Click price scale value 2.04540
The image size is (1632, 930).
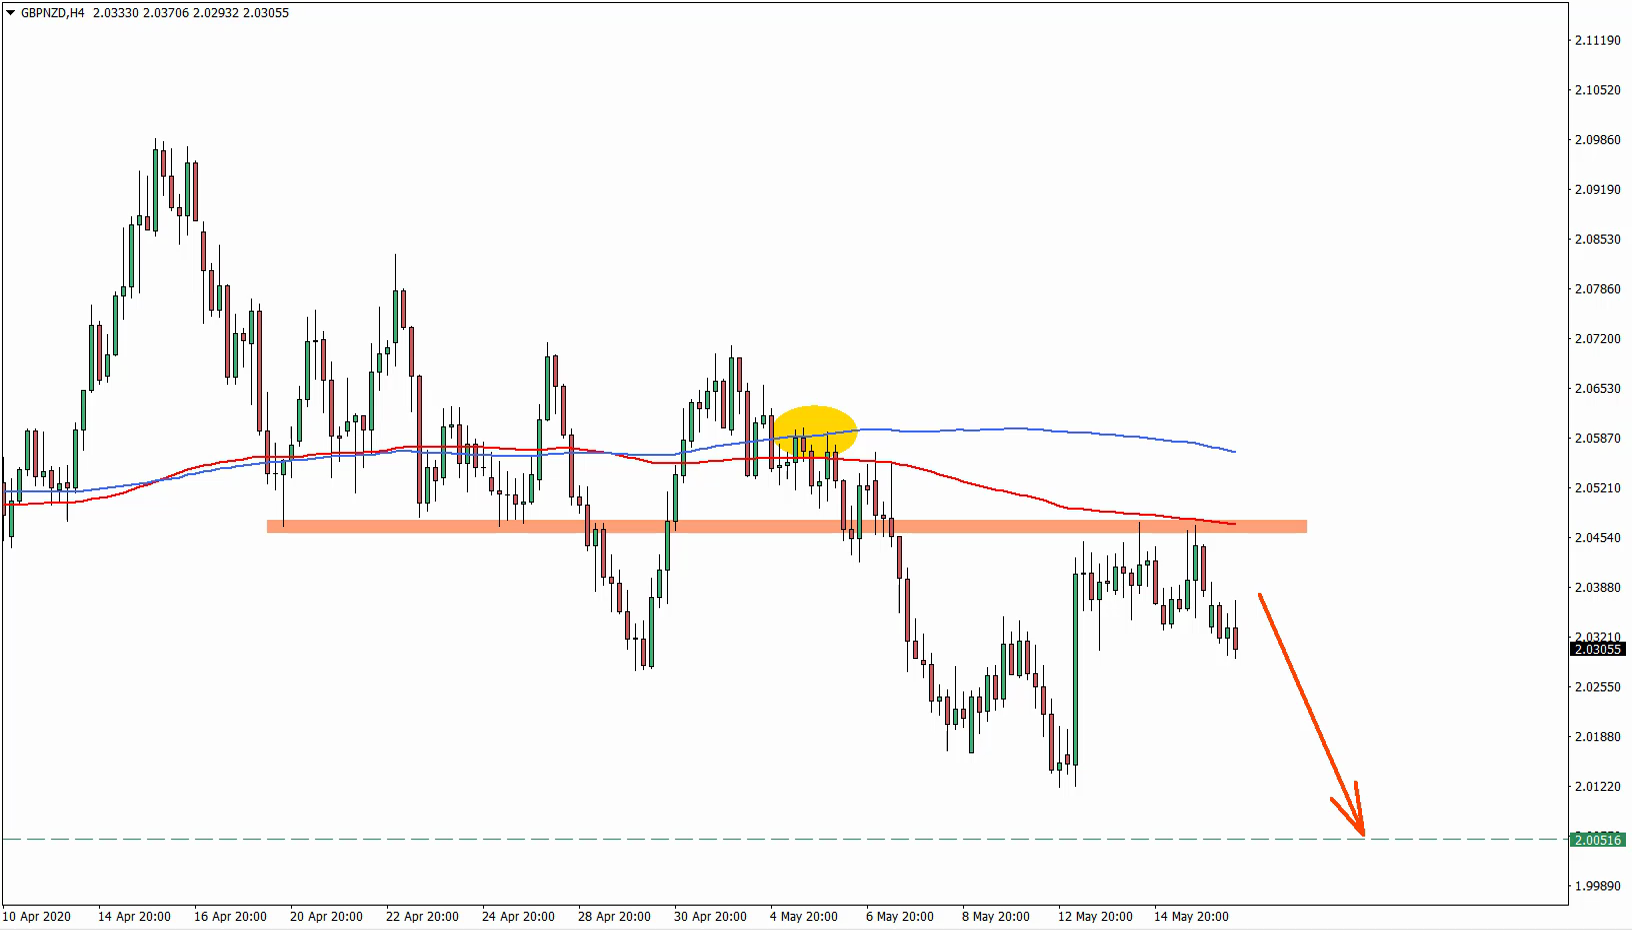pos(1597,537)
